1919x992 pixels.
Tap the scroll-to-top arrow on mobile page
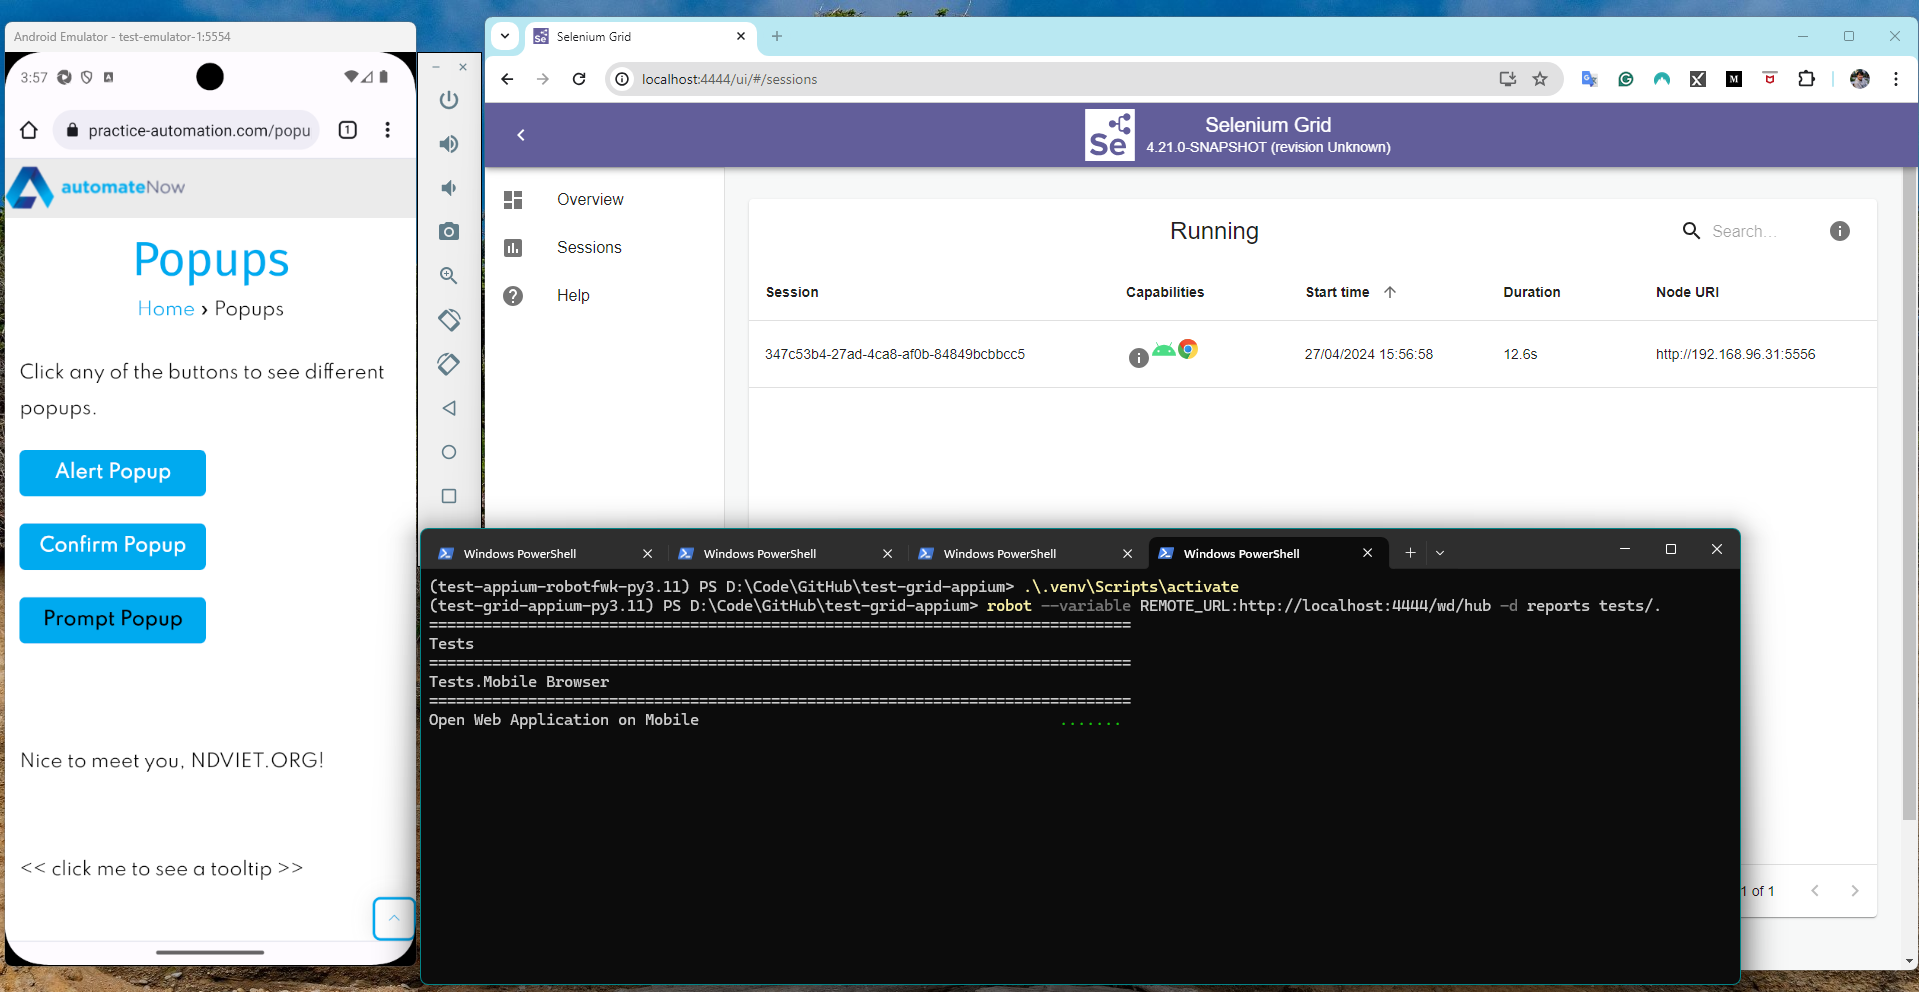click(394, 918)
